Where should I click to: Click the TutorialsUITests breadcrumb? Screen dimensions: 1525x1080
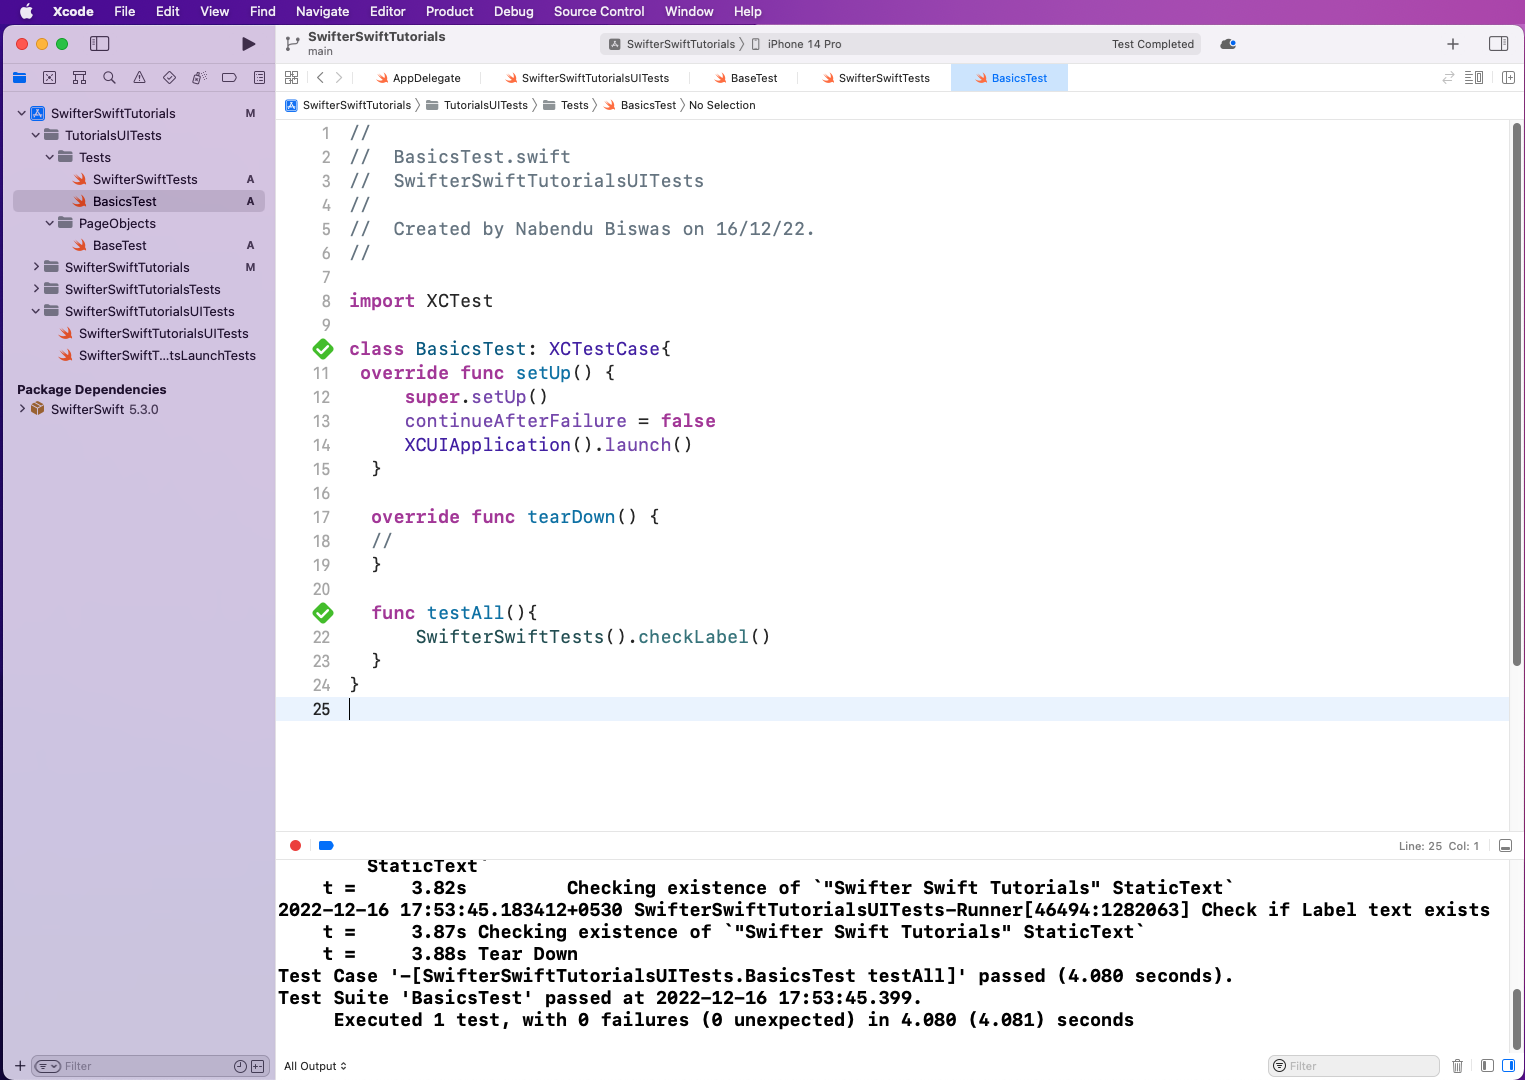477,105
